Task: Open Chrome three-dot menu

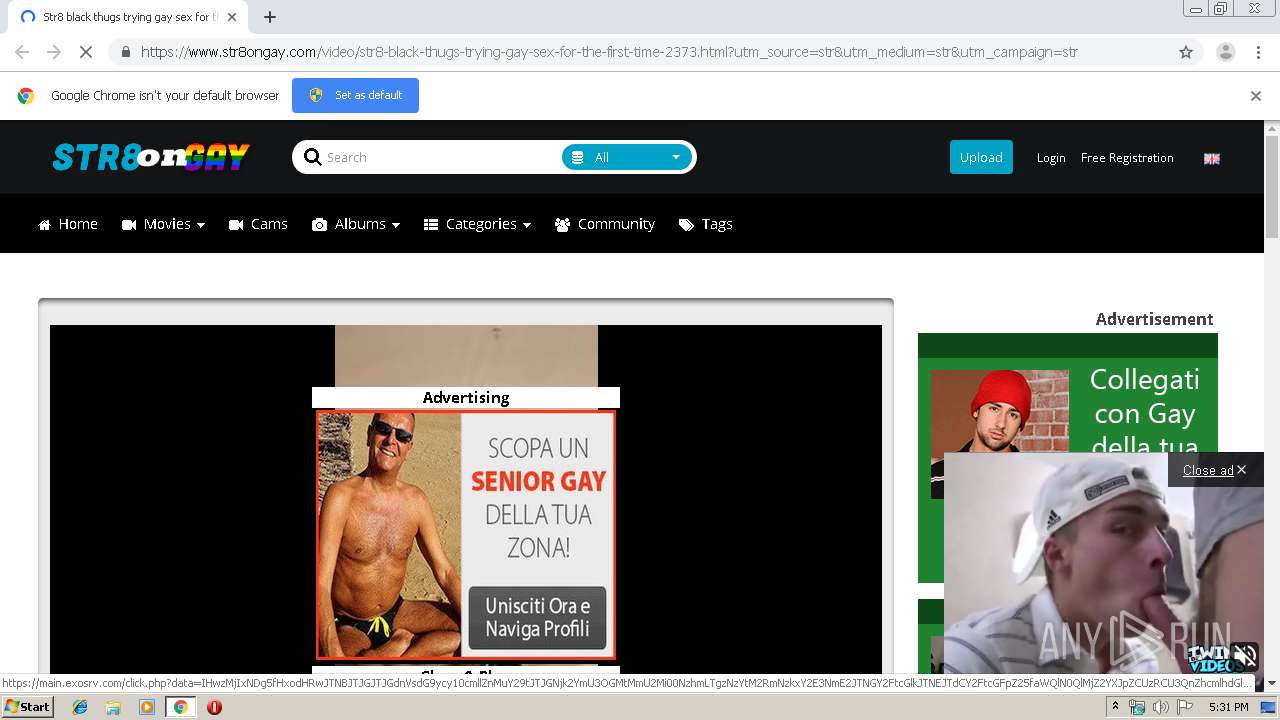Action: tap(1256, 52)
